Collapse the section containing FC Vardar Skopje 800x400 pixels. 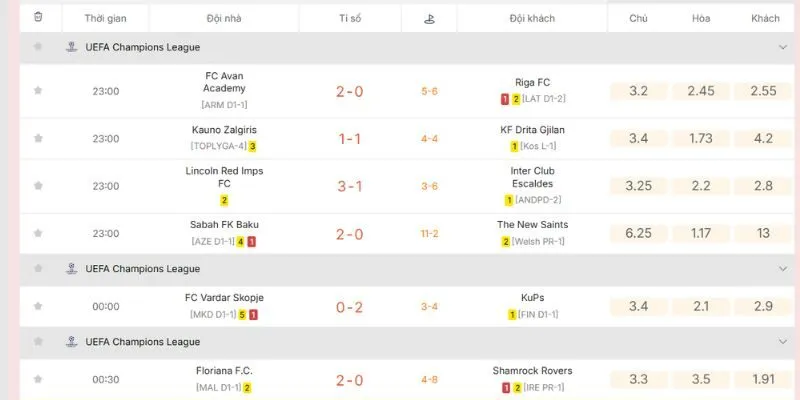pyautogui.click(x=783, y=268)
